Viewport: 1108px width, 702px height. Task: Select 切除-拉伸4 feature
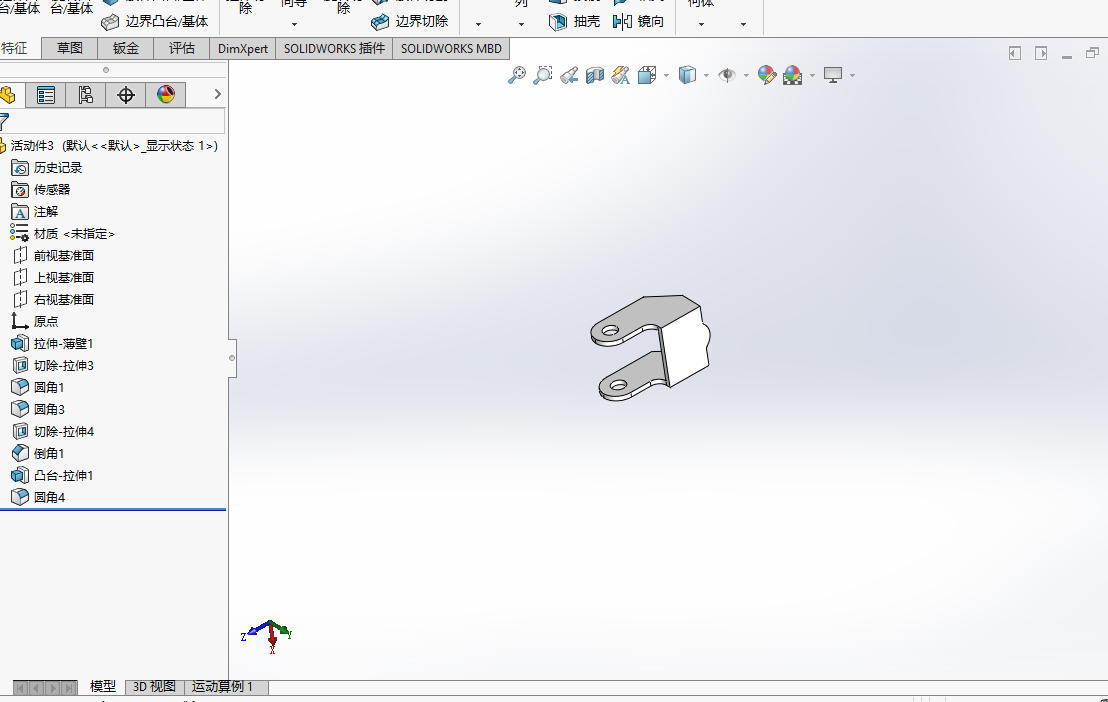(x=52, y=431)
